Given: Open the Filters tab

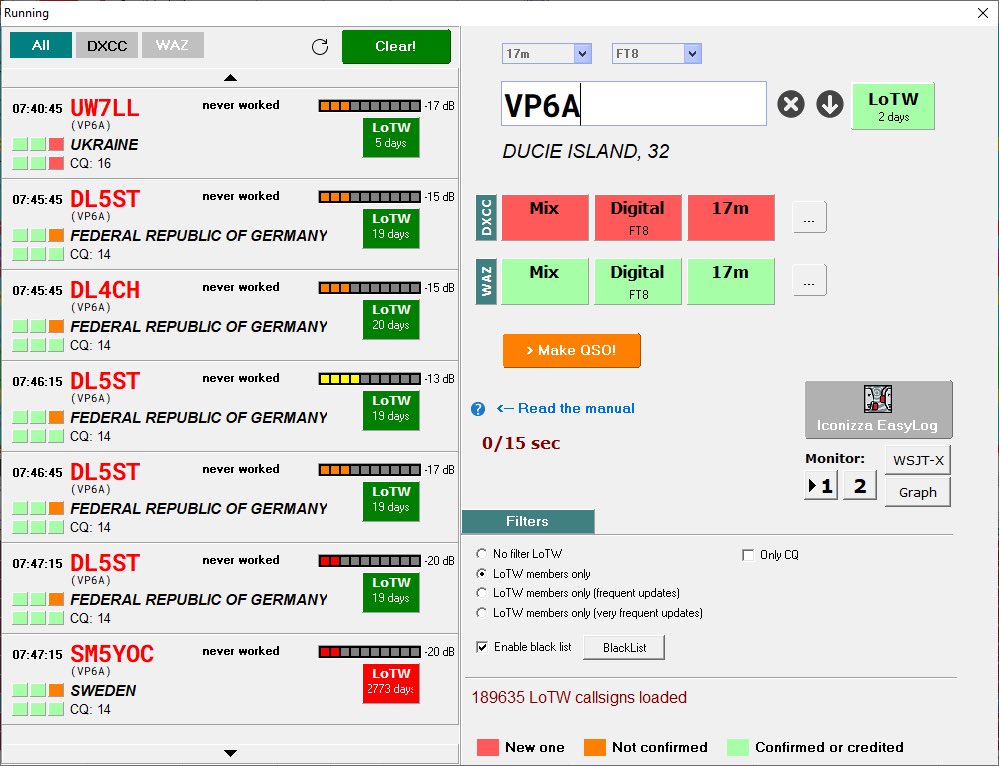Looking at the screenshot, I should point(528,521).
